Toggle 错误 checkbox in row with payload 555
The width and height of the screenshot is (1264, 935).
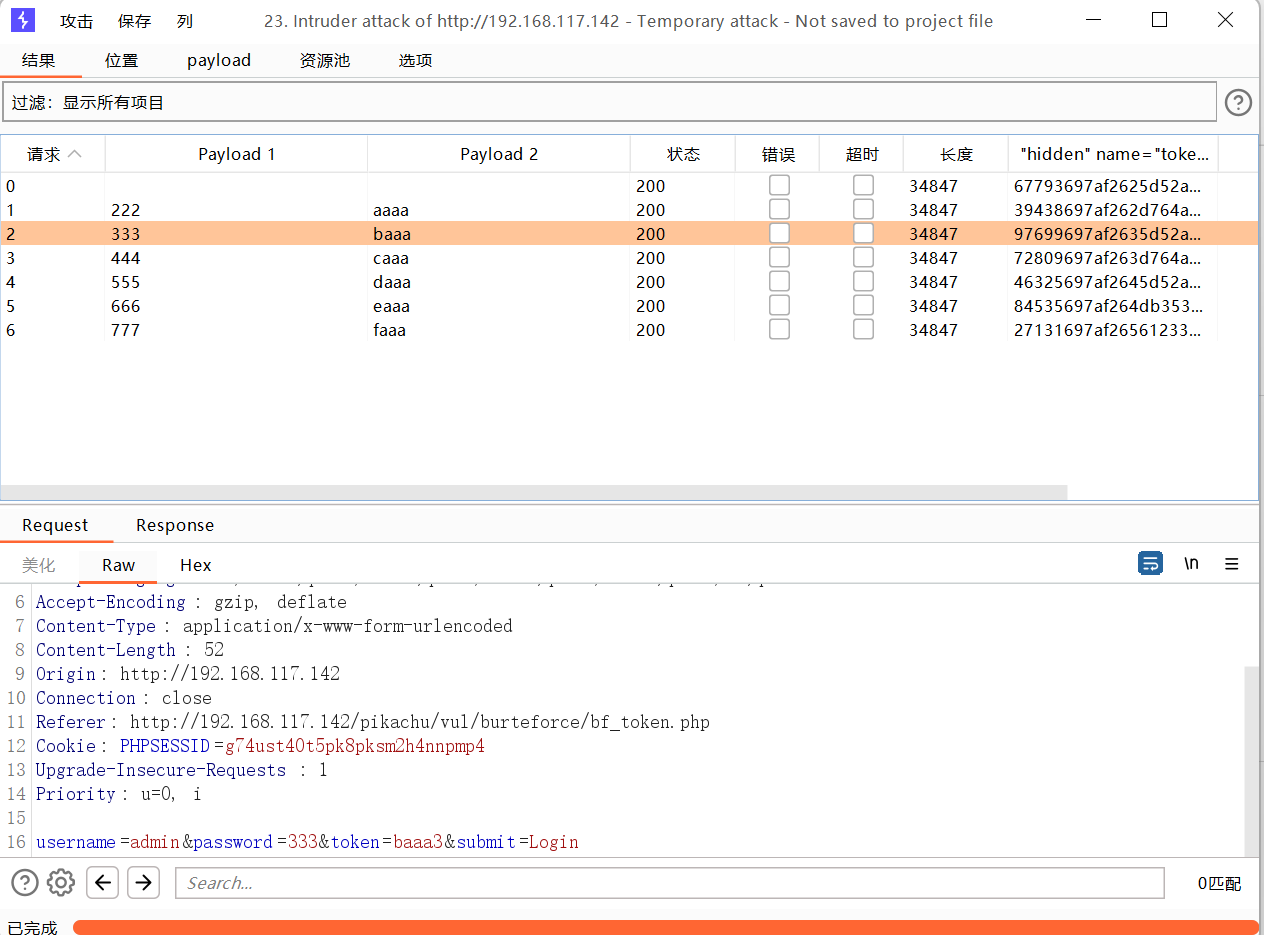click(779, 281)
